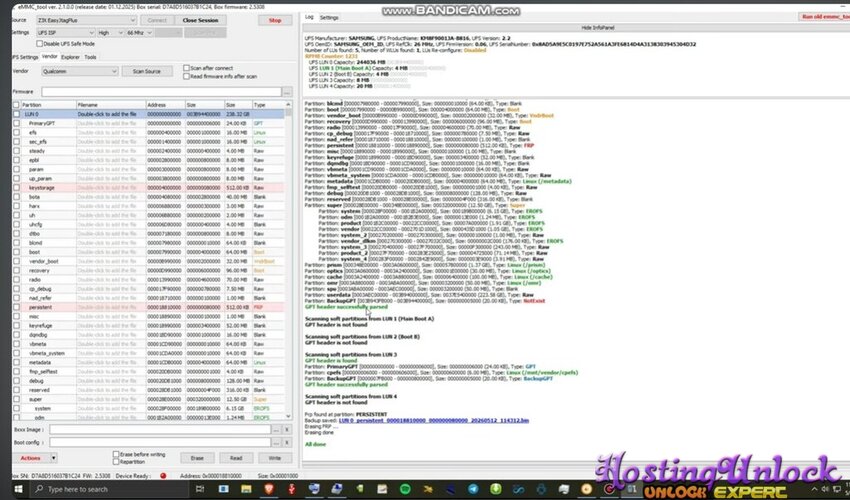Tick the checkbox for the persistent partition
Image resolution: width=850 pixels, height=500 pixels.
[x=16, y=307]
